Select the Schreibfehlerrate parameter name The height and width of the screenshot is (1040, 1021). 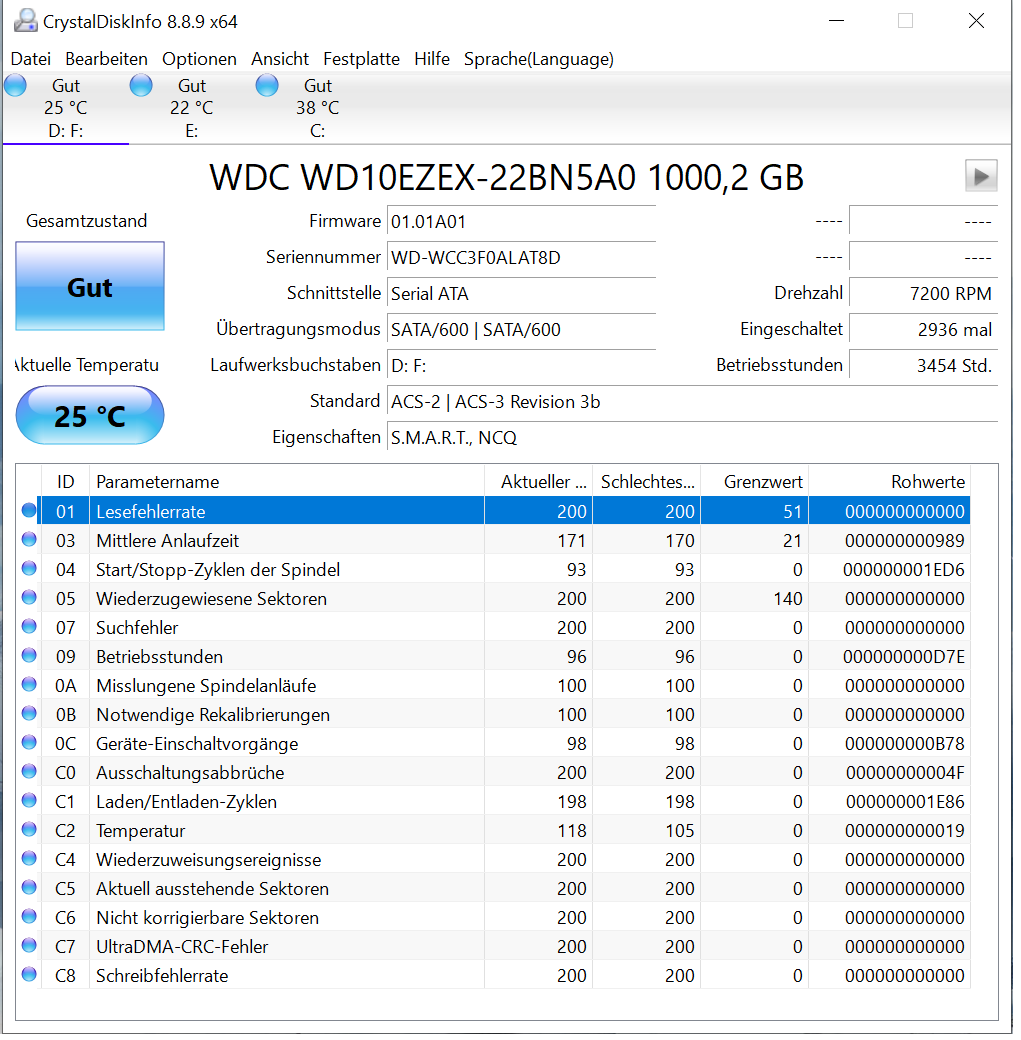pos(162,976)
